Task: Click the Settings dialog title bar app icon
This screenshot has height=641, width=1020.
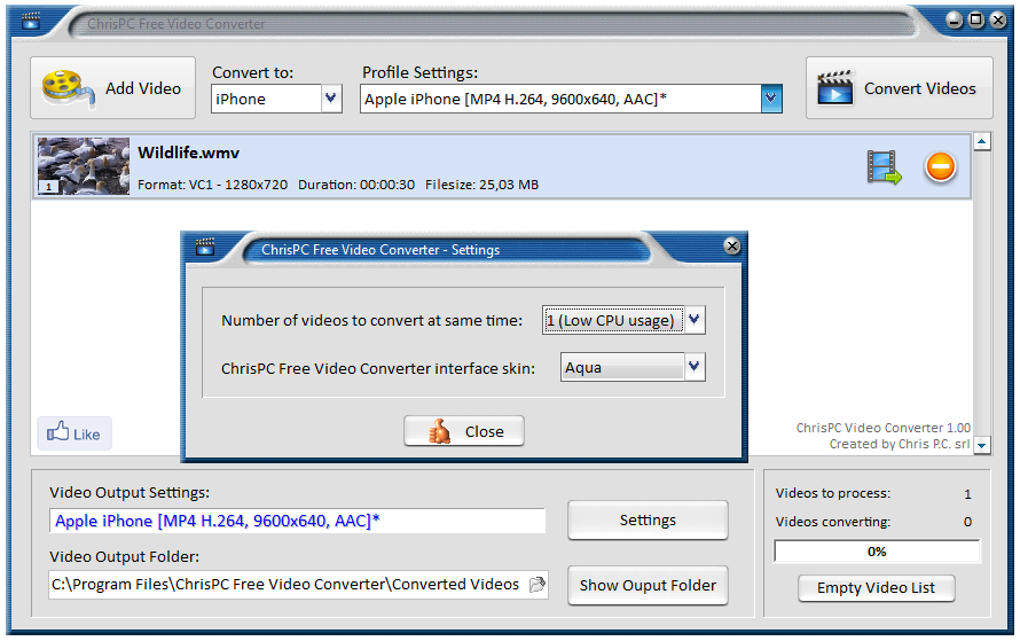Action: click(205, 247)
